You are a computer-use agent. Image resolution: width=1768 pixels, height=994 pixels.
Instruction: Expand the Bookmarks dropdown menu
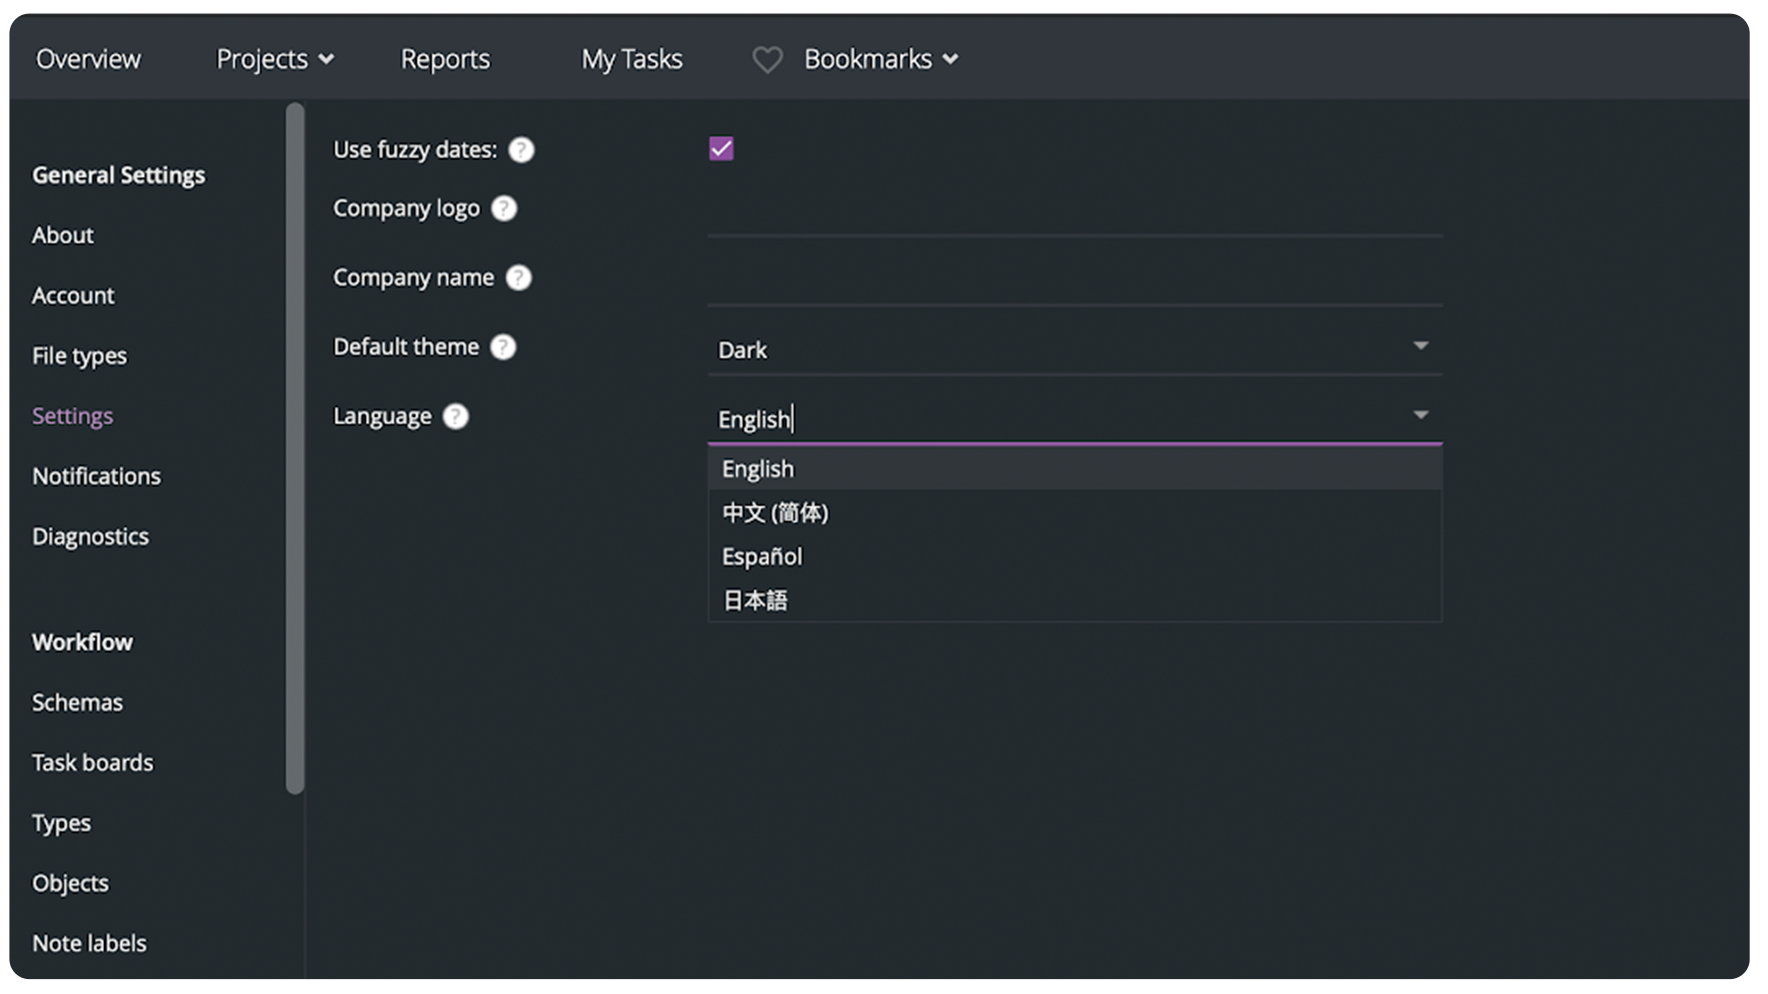click(881, 59)
